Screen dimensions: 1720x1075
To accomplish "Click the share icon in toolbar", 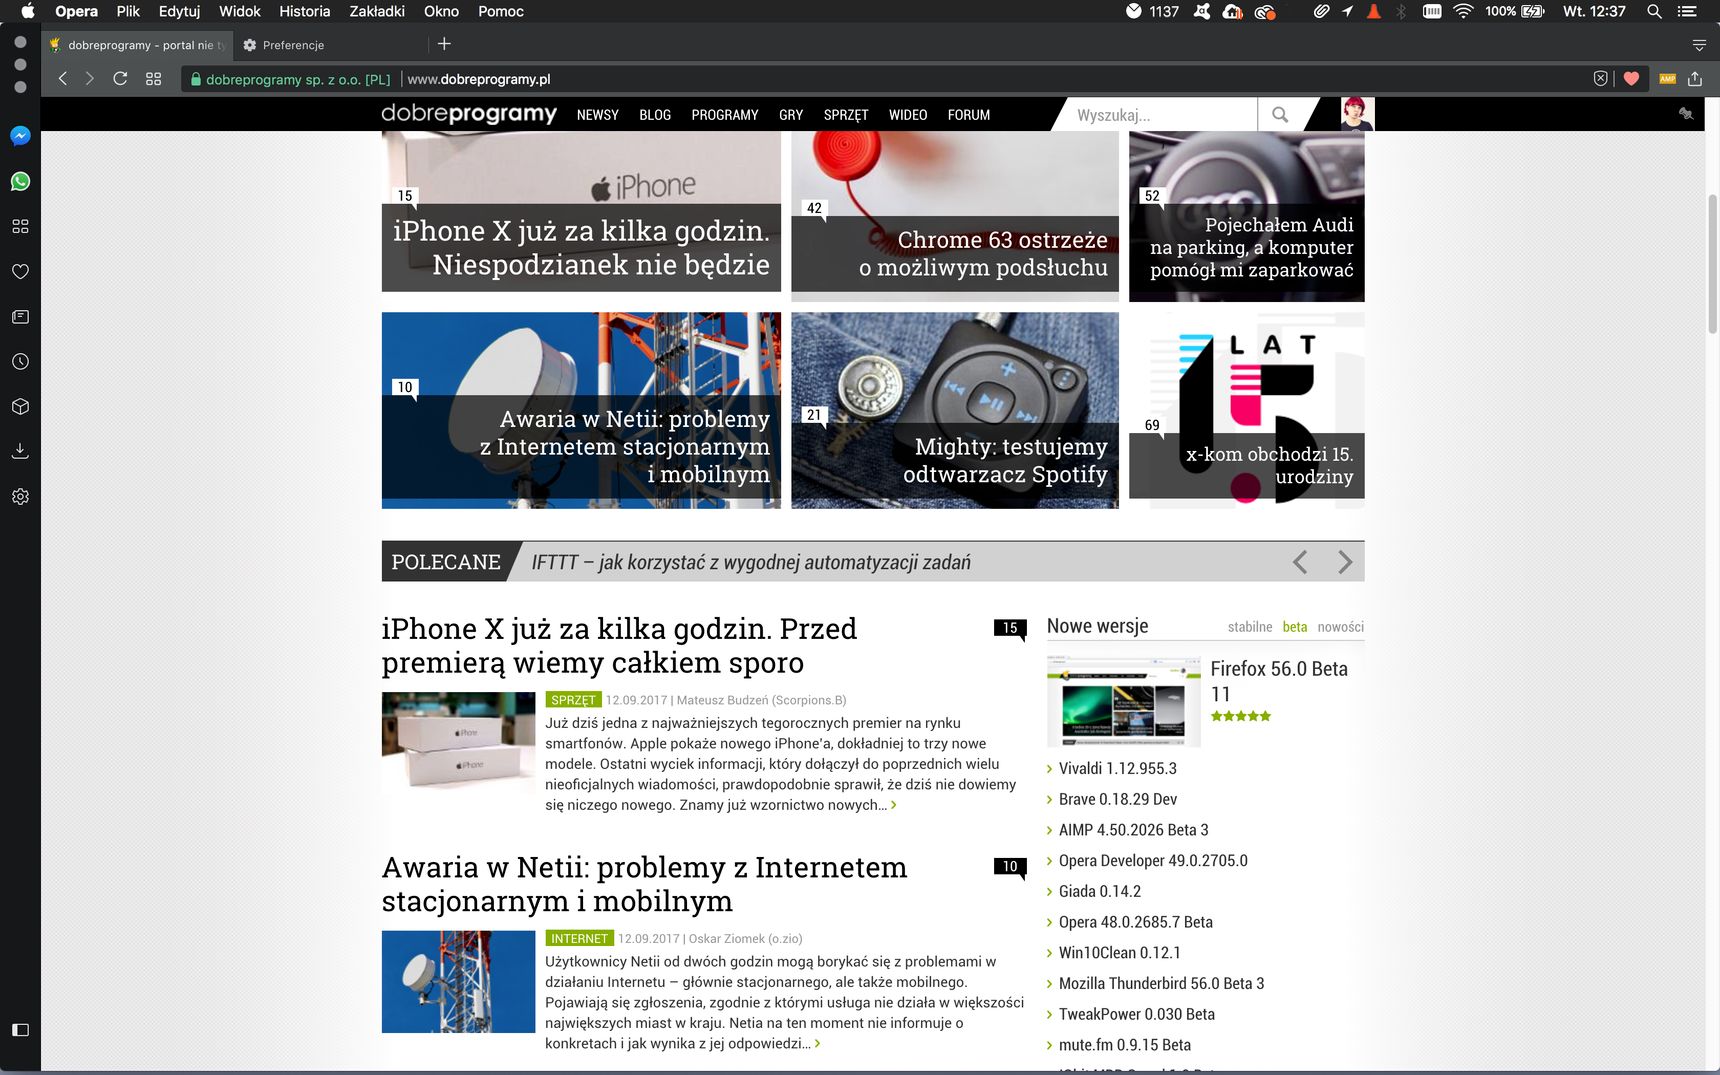I will point(1694,78).
